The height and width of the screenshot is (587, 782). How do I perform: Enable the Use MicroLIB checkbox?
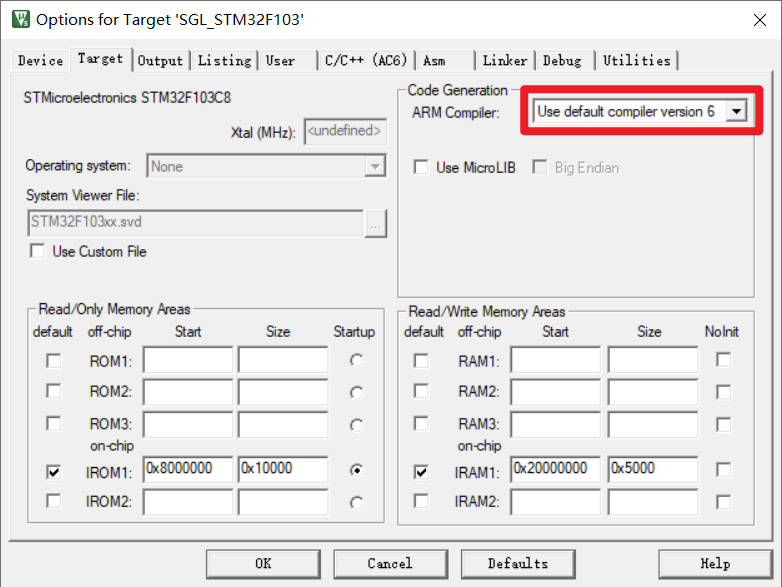tap(421, 167)
